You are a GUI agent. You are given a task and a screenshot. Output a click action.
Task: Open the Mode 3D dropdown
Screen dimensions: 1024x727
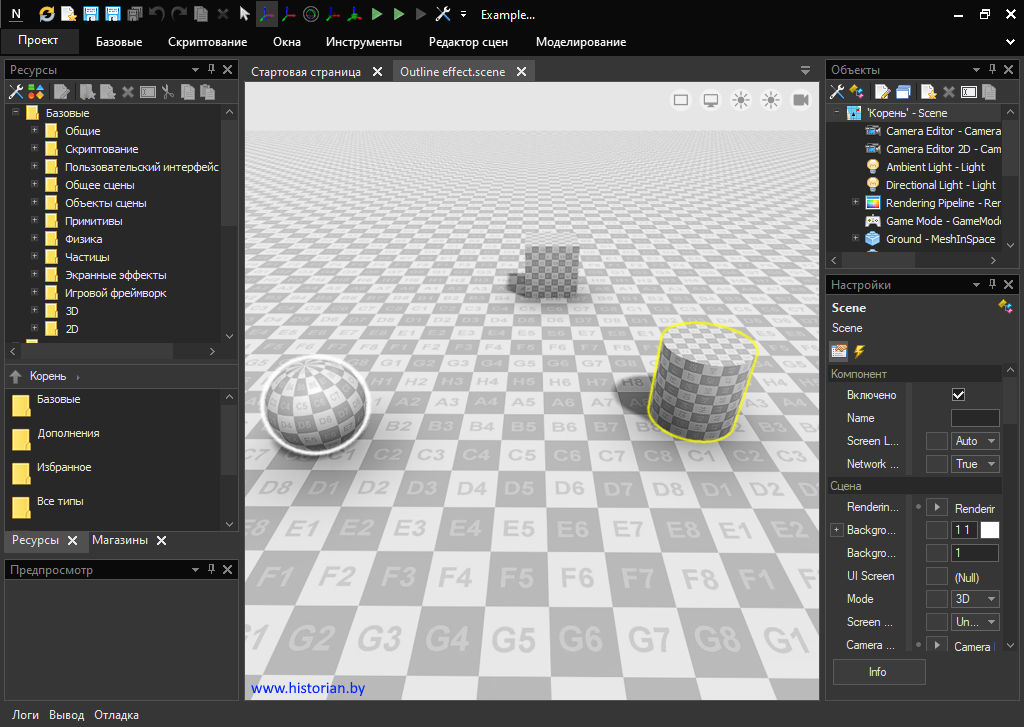point(975,599)
